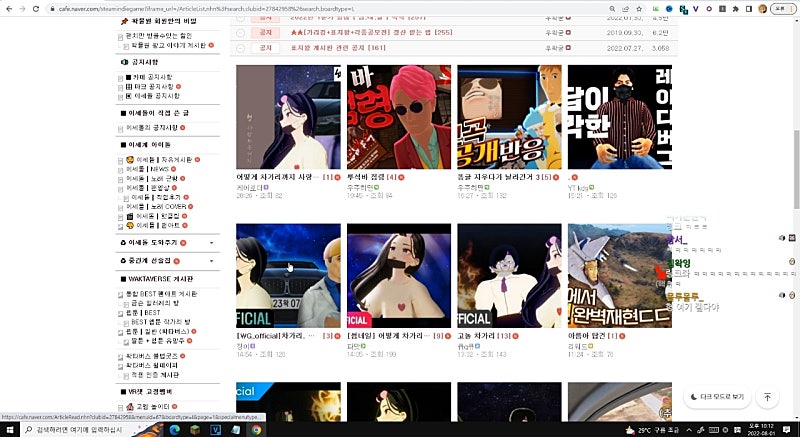
Task: Open the Chrome side panel
Action: [748, 9]
